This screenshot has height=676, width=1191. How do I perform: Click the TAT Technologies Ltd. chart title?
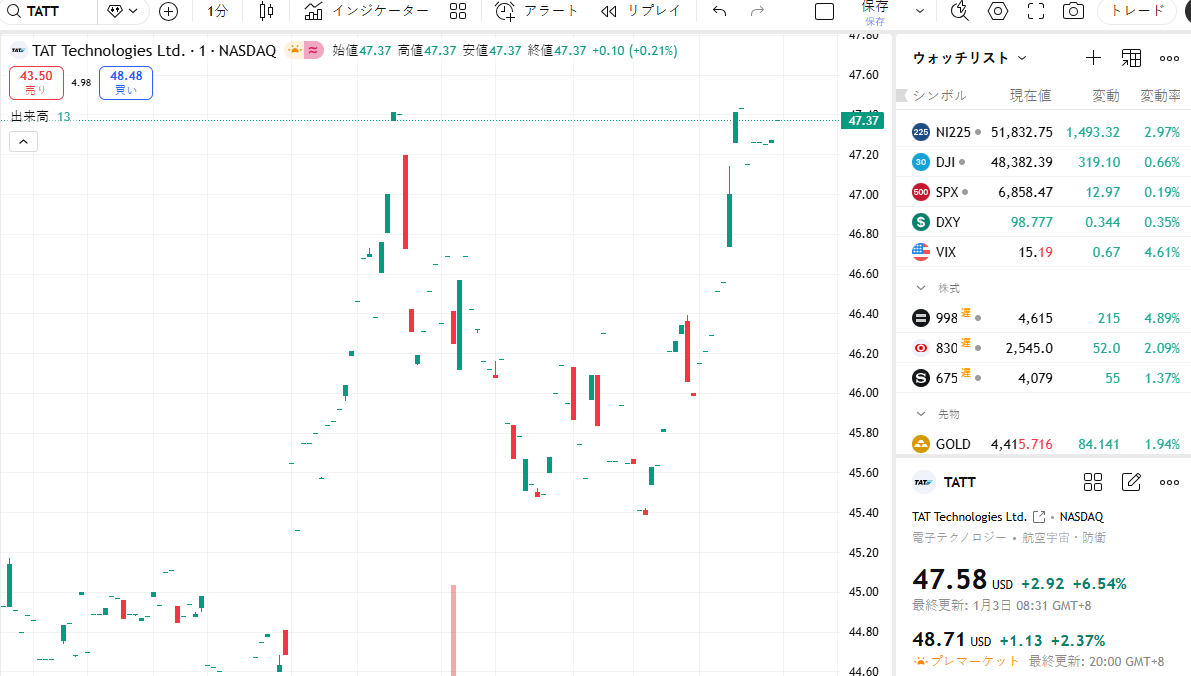pos(110,51)
